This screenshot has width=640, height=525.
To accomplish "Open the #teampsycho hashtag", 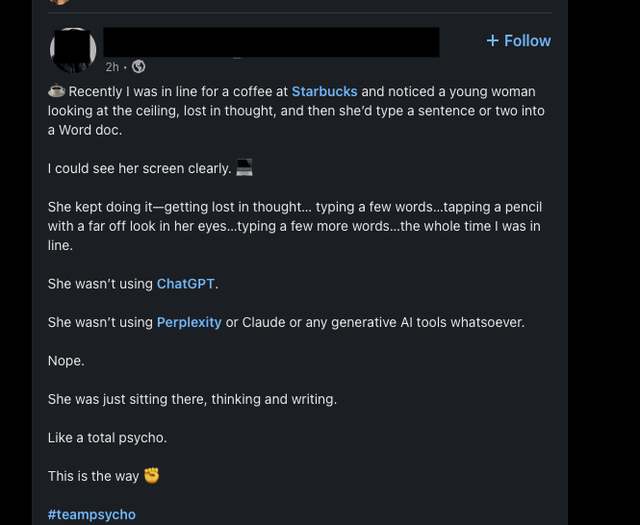I will (91, 514).
